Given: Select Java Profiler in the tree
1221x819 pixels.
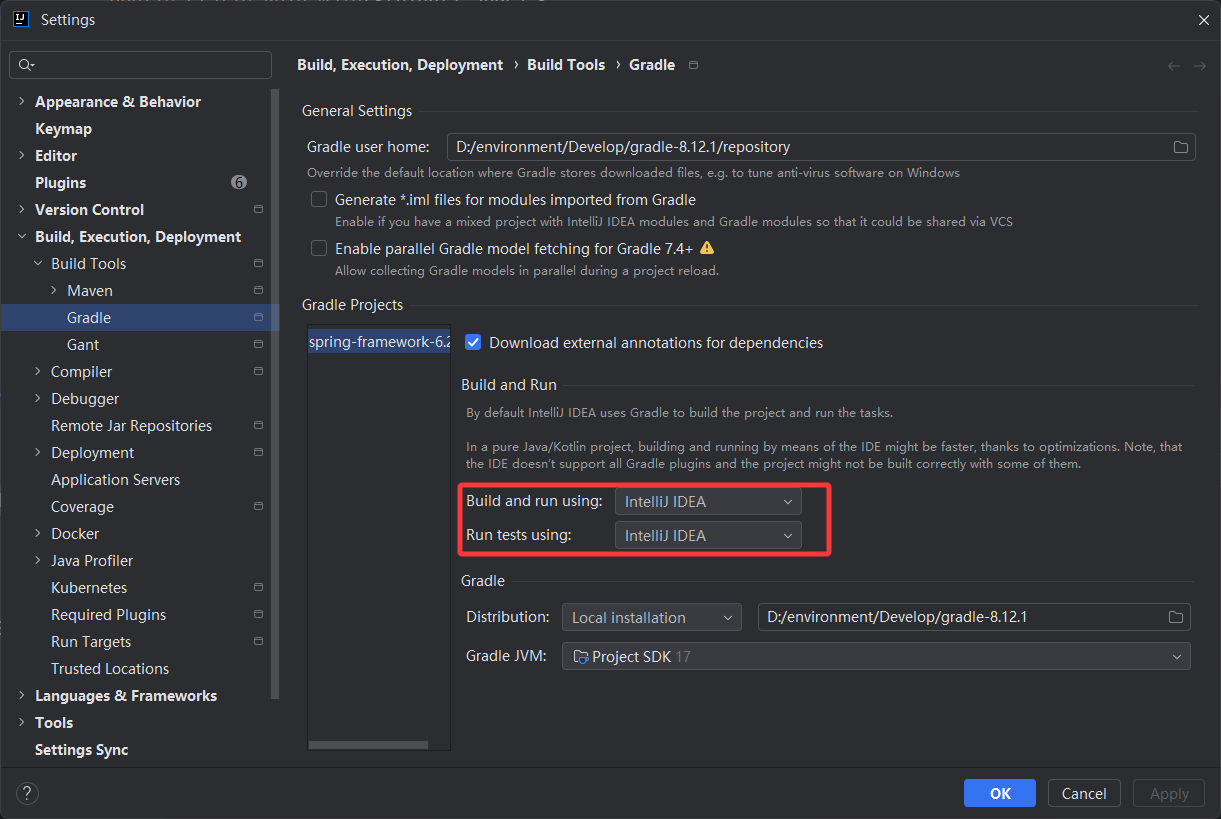Looking at the screenshot, I should (92, 561).
